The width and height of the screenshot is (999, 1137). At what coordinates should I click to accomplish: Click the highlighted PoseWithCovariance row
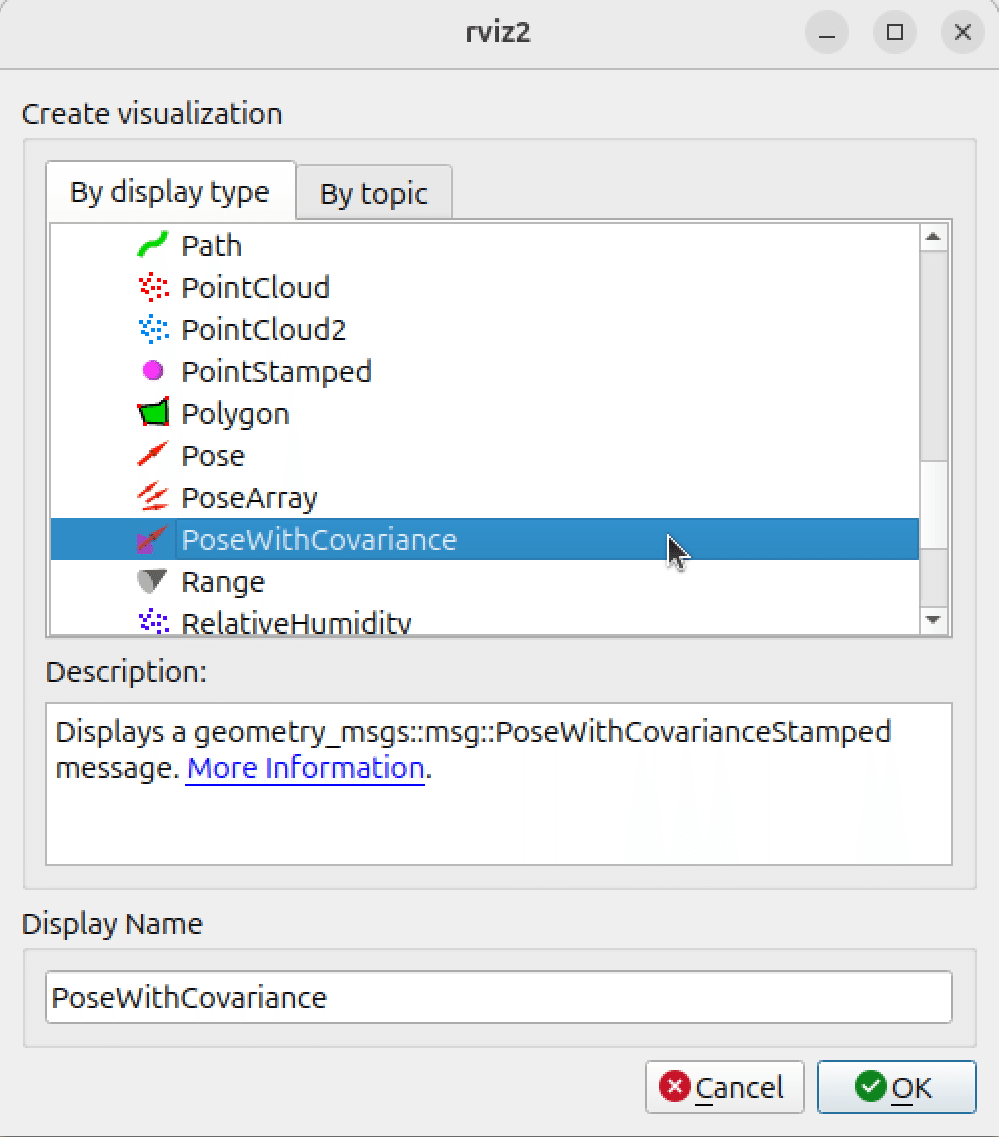(x=484, y=539)
